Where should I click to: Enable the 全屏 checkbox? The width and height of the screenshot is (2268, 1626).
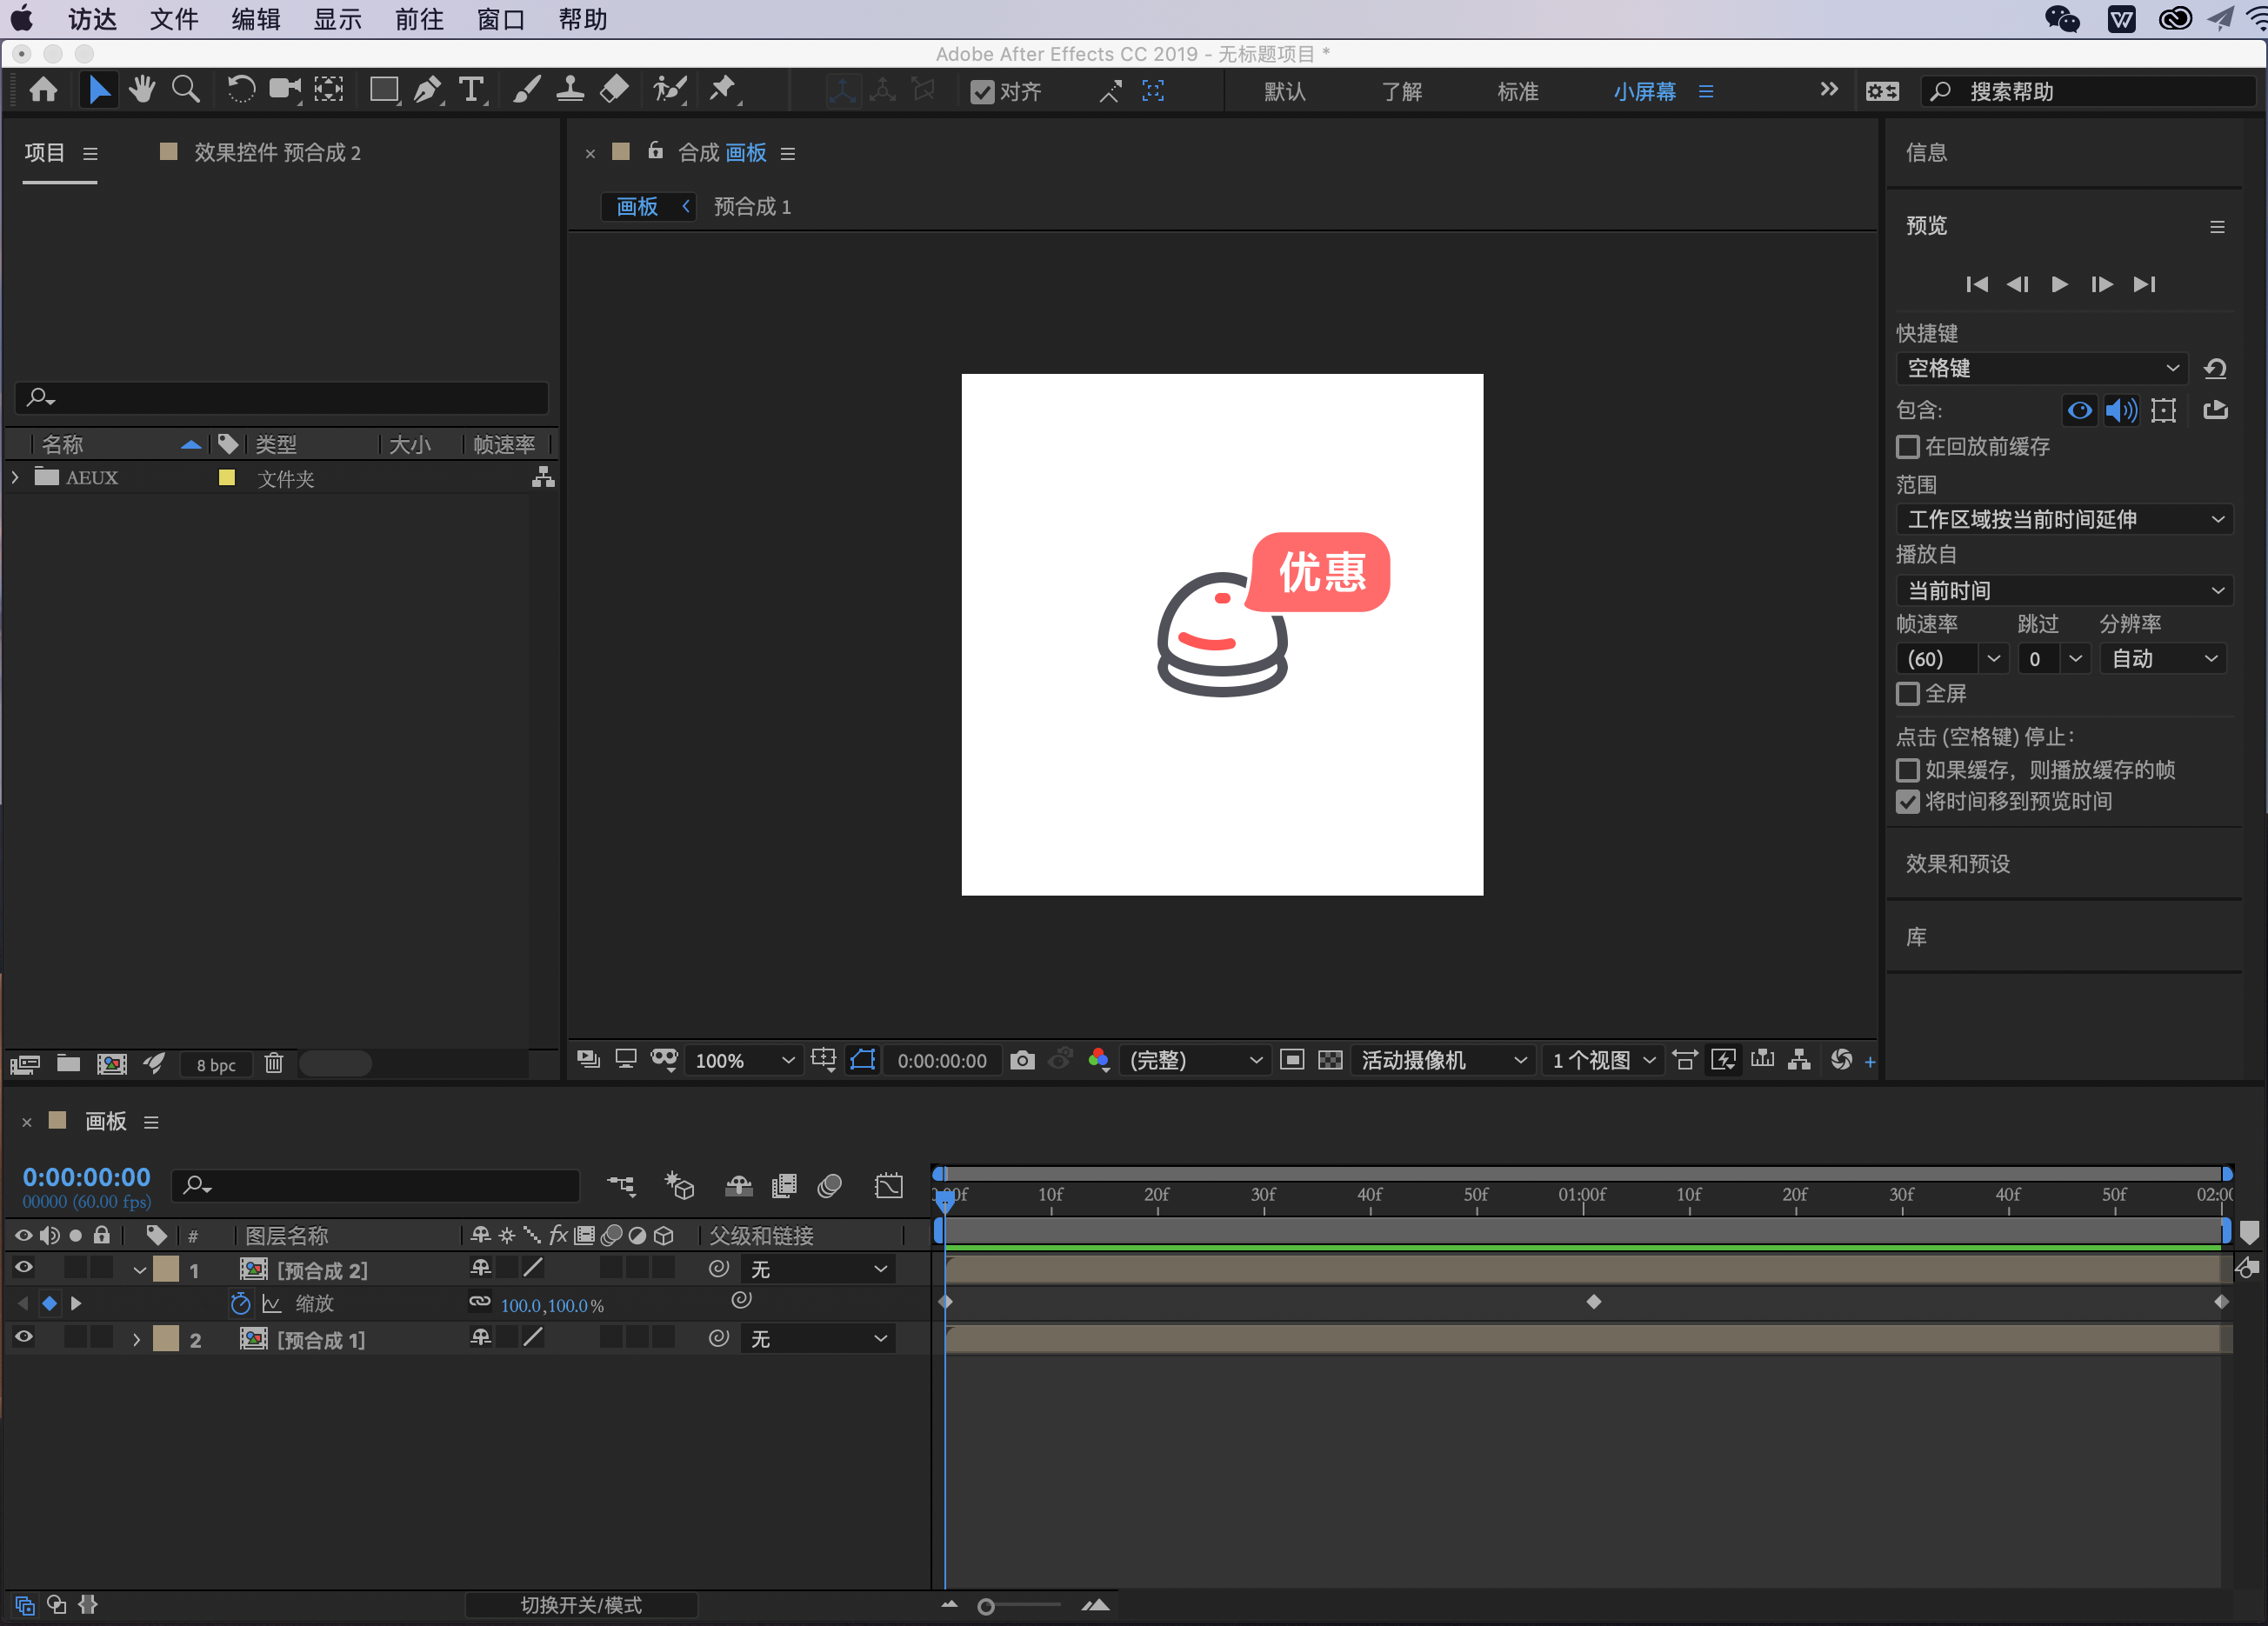[1908, 693]
